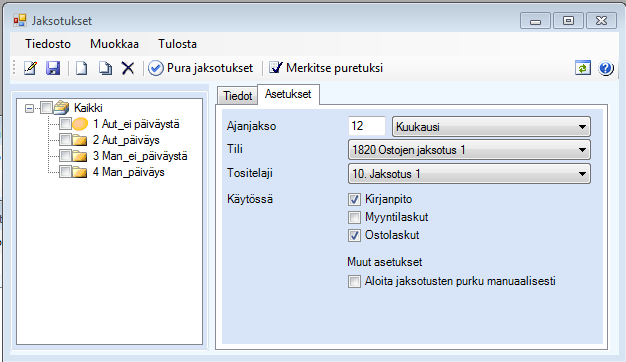626x362 pixels.
Task: Open the Tiedosto menu
Action: 48,44
